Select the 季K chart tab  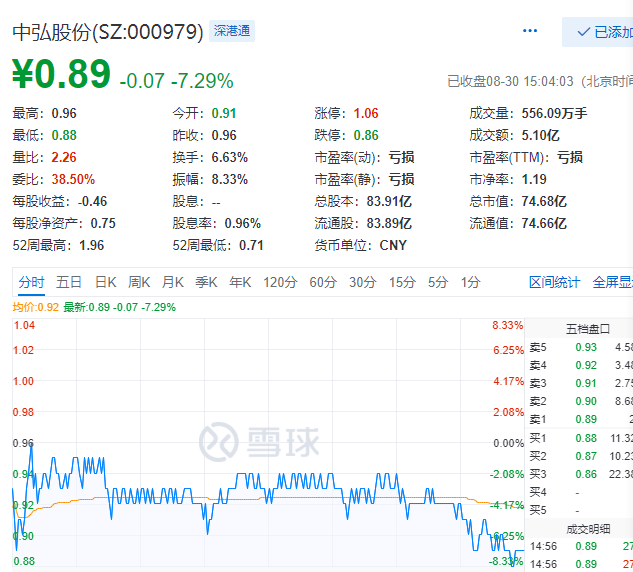pyautogui.click(x=206, y=282)
